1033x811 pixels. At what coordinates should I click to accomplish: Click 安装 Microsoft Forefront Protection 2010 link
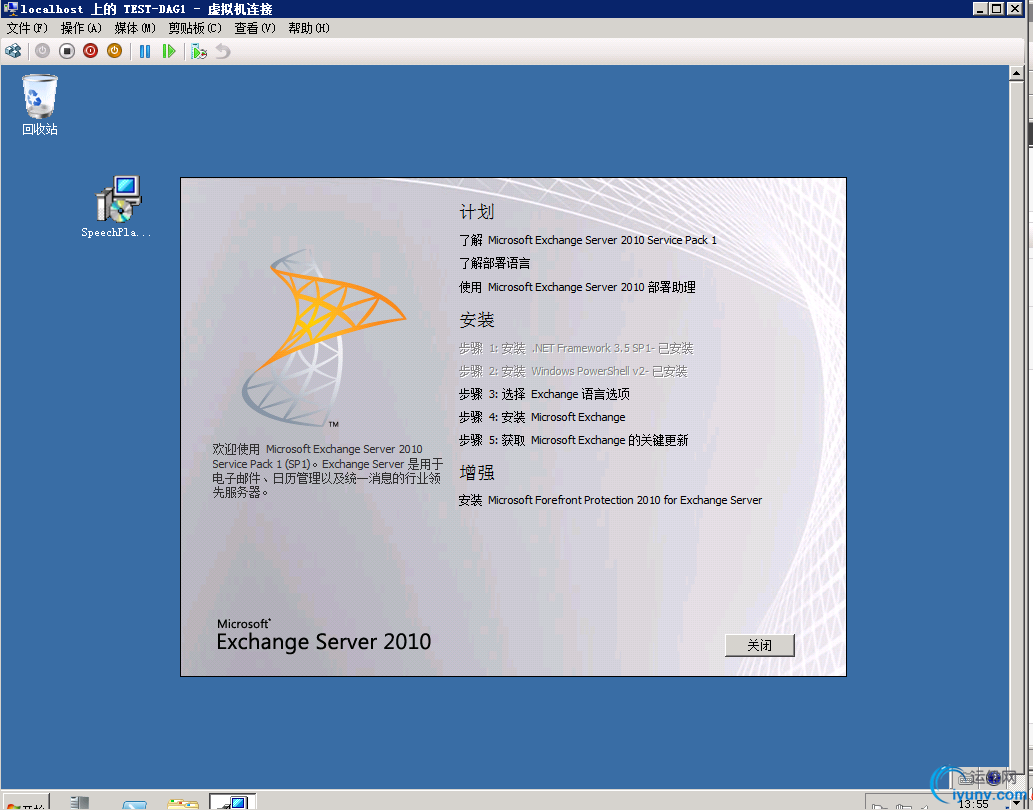611,500
